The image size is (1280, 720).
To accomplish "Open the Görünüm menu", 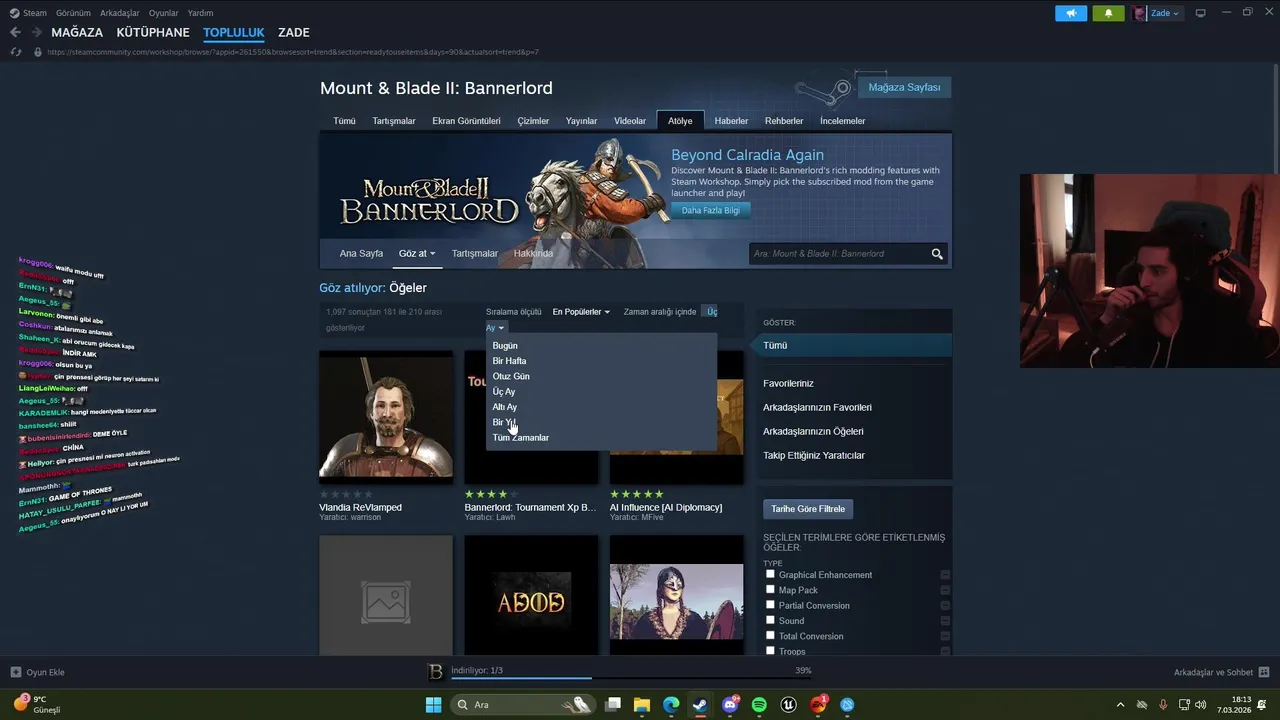I will click(x=73, y=13).
